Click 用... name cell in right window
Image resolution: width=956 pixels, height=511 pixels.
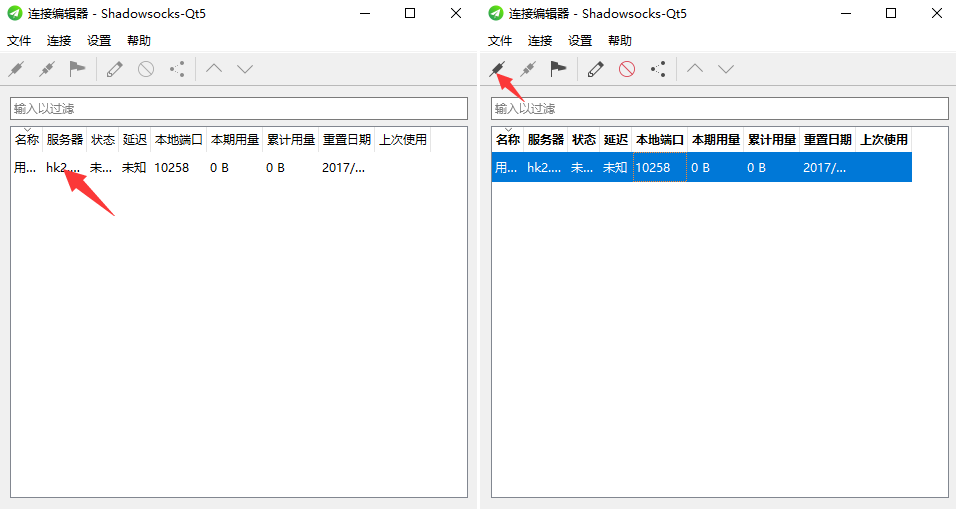click(508, 168)
